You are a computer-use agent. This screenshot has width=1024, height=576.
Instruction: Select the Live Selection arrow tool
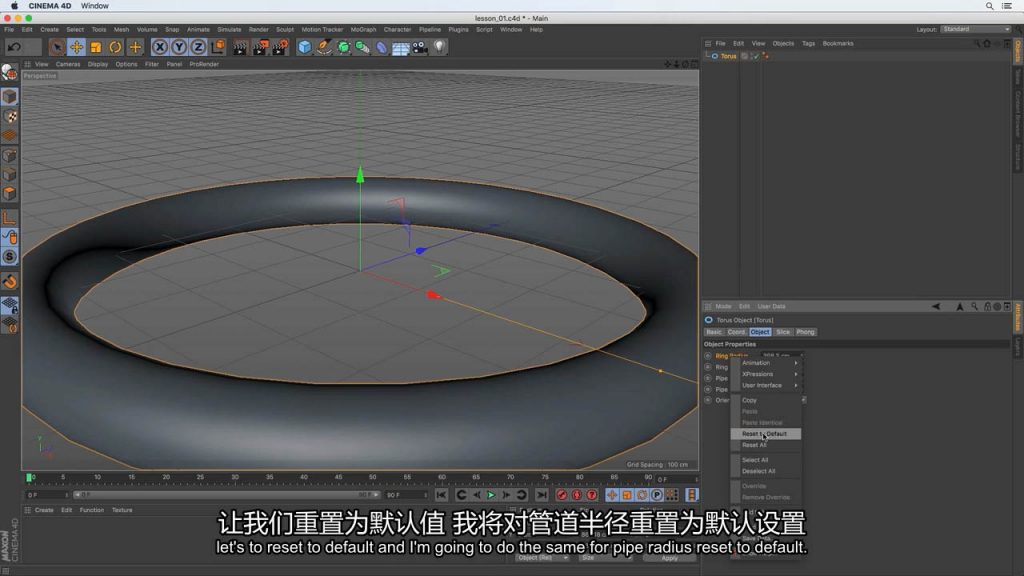57,47
